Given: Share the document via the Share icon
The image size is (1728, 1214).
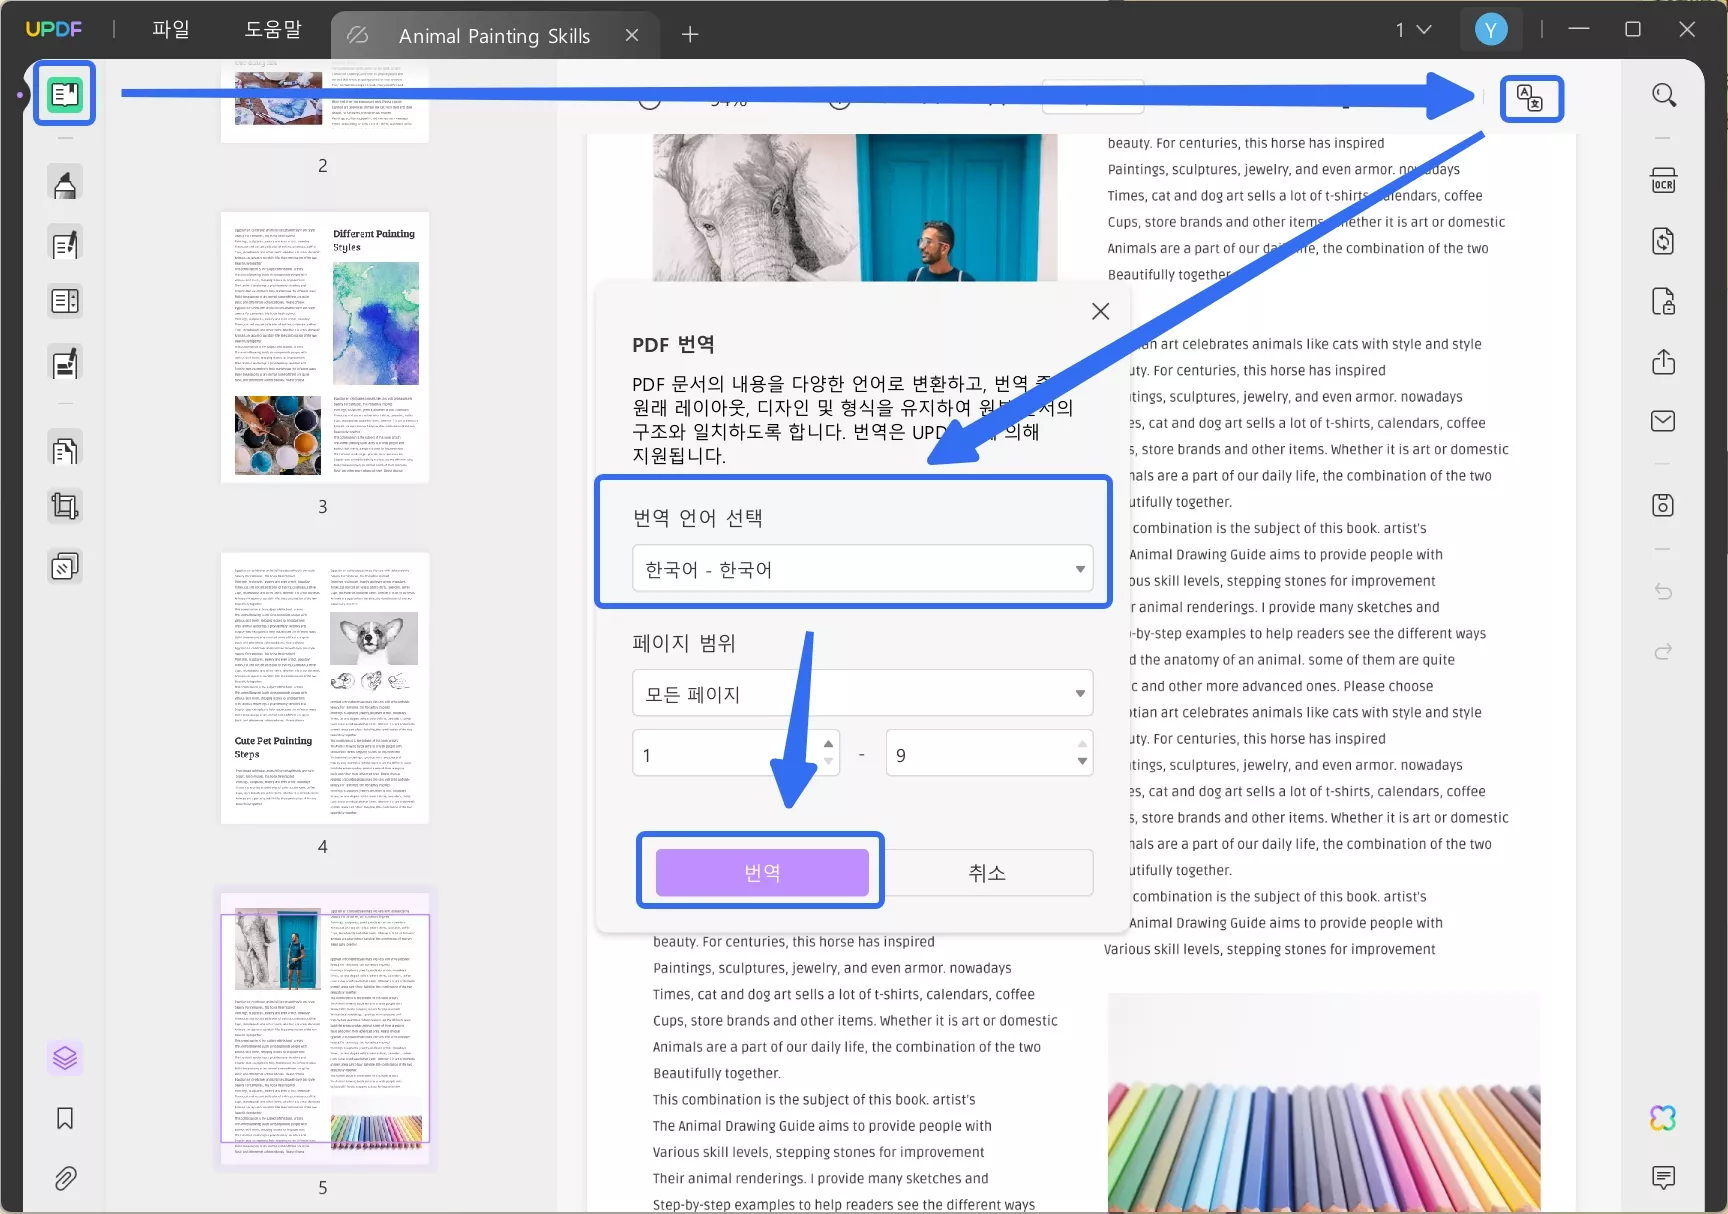Looking at the screenshot, I should (1664, 361).
